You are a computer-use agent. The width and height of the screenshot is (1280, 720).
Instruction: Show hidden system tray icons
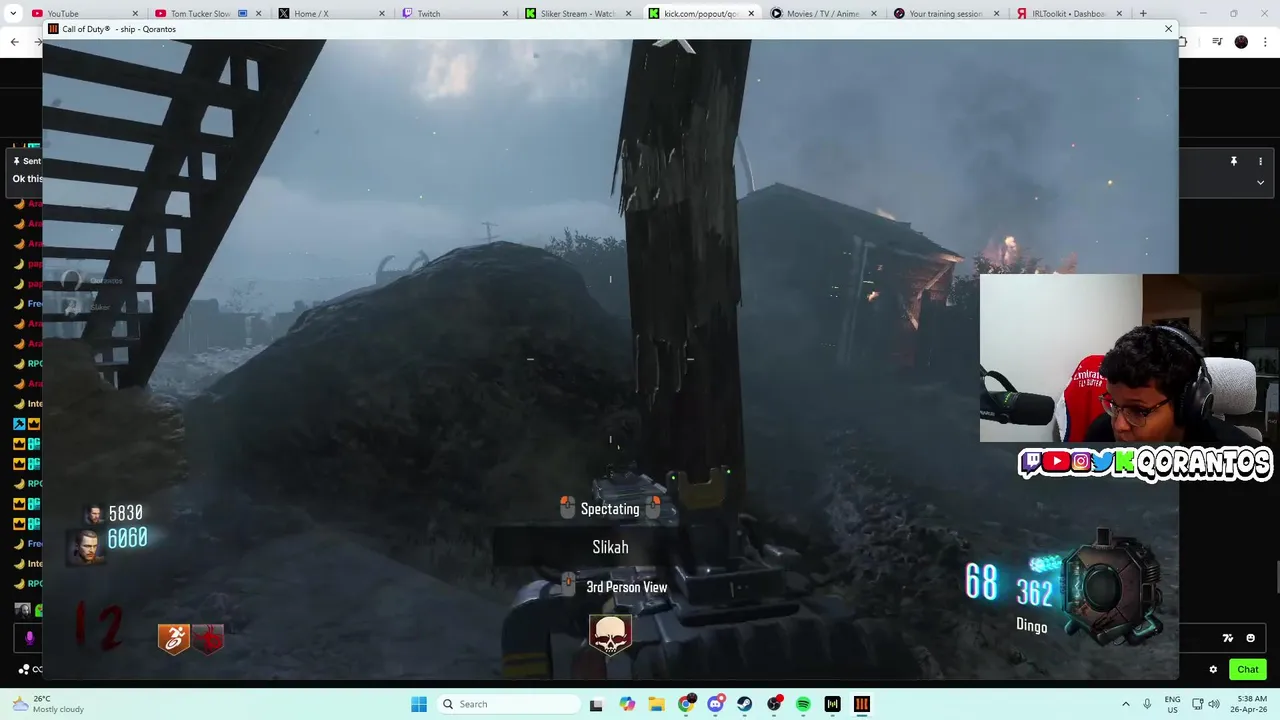click(1125, 704)
